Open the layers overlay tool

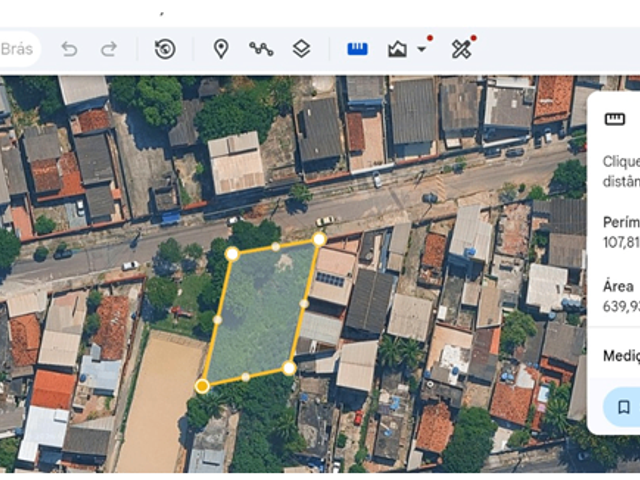point(302,49)
